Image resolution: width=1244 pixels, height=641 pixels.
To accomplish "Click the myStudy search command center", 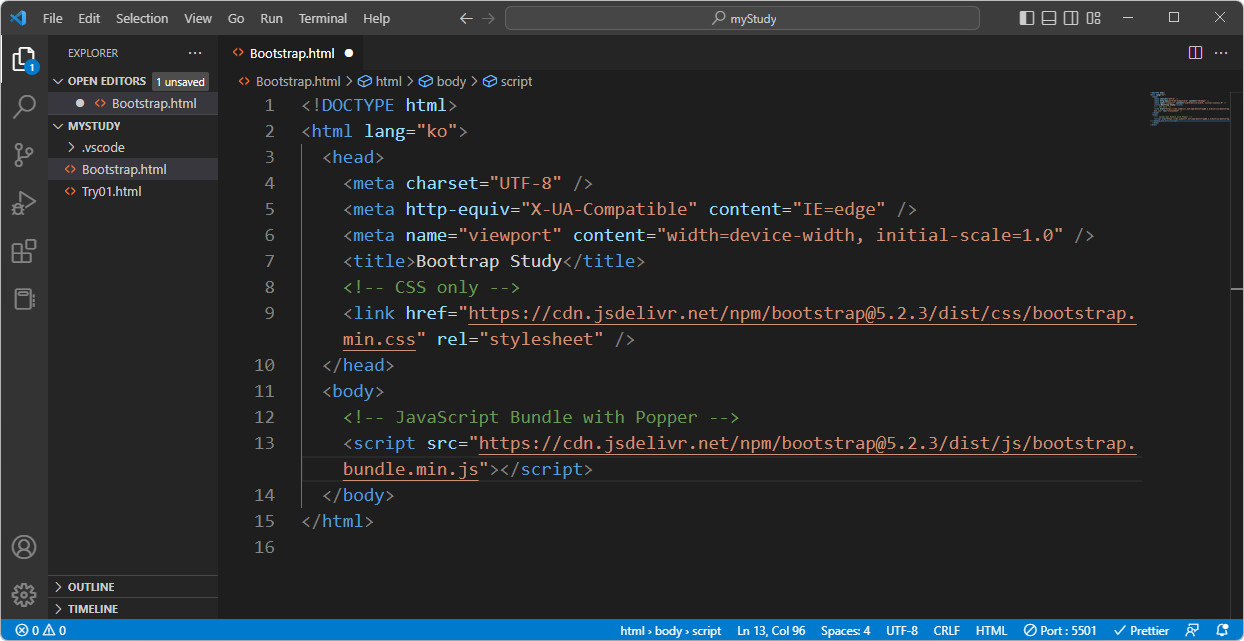I will point(742,18).
